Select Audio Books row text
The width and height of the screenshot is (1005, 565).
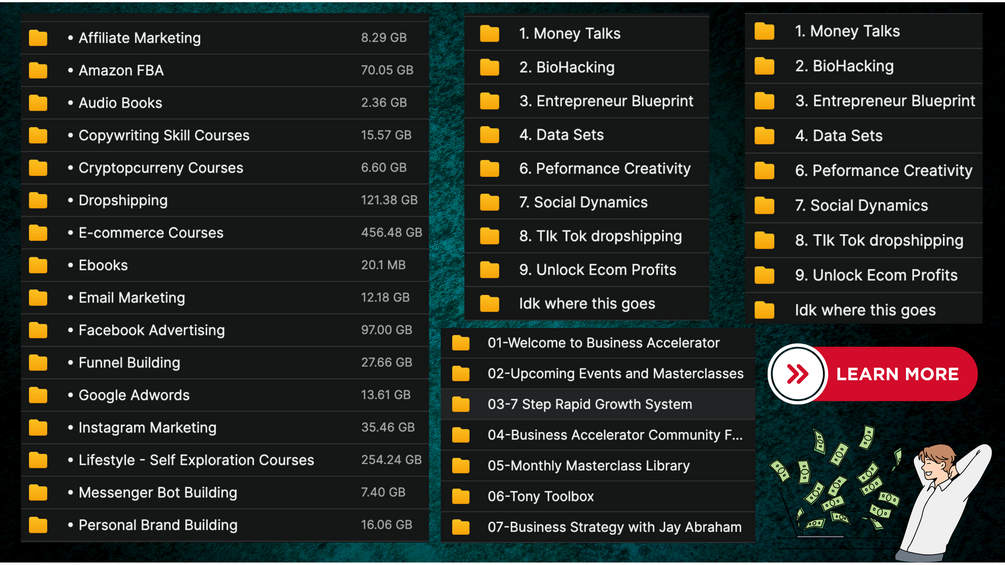pyautogui.click(x=120, y=102)
